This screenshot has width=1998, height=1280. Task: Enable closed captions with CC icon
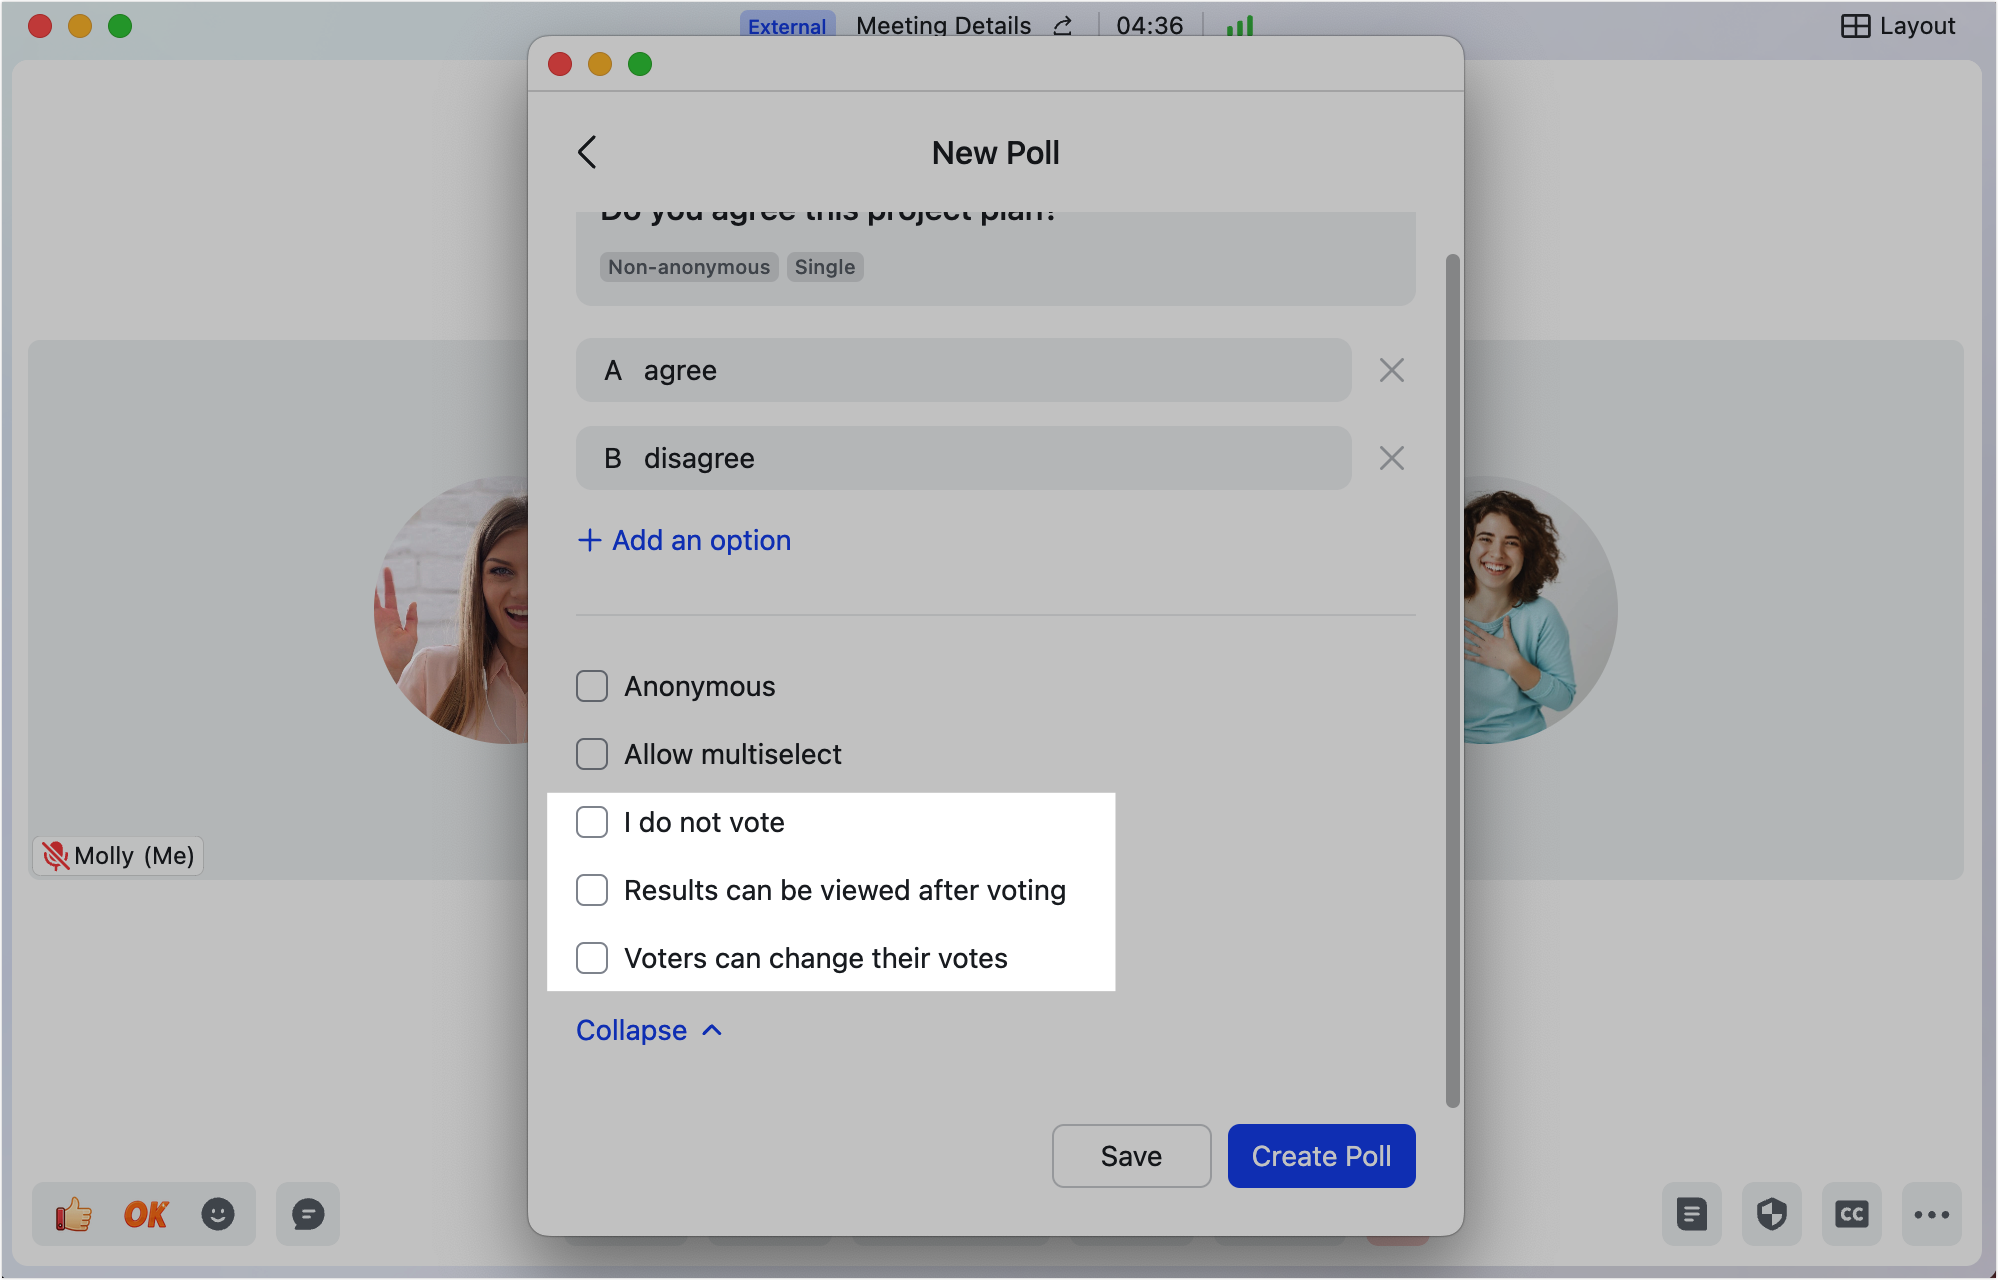point(1852,1214)
